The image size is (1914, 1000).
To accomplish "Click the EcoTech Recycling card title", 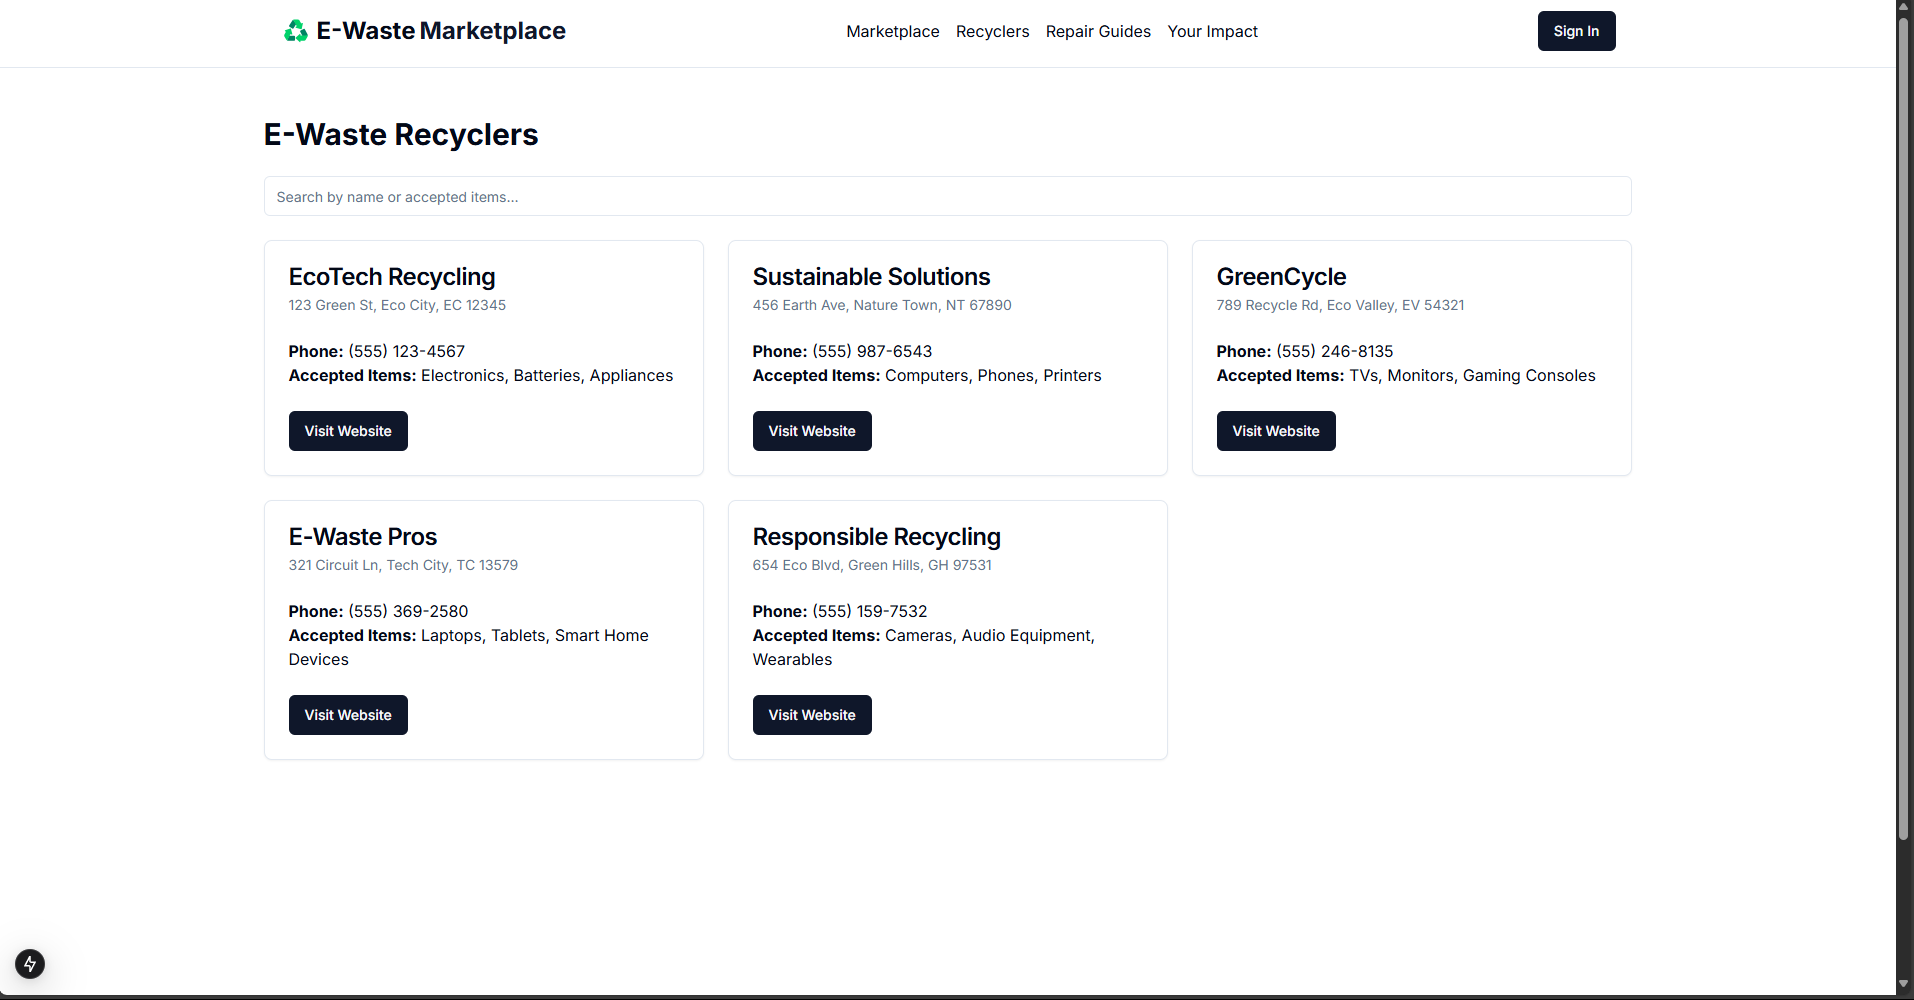I will pos(391,277).
